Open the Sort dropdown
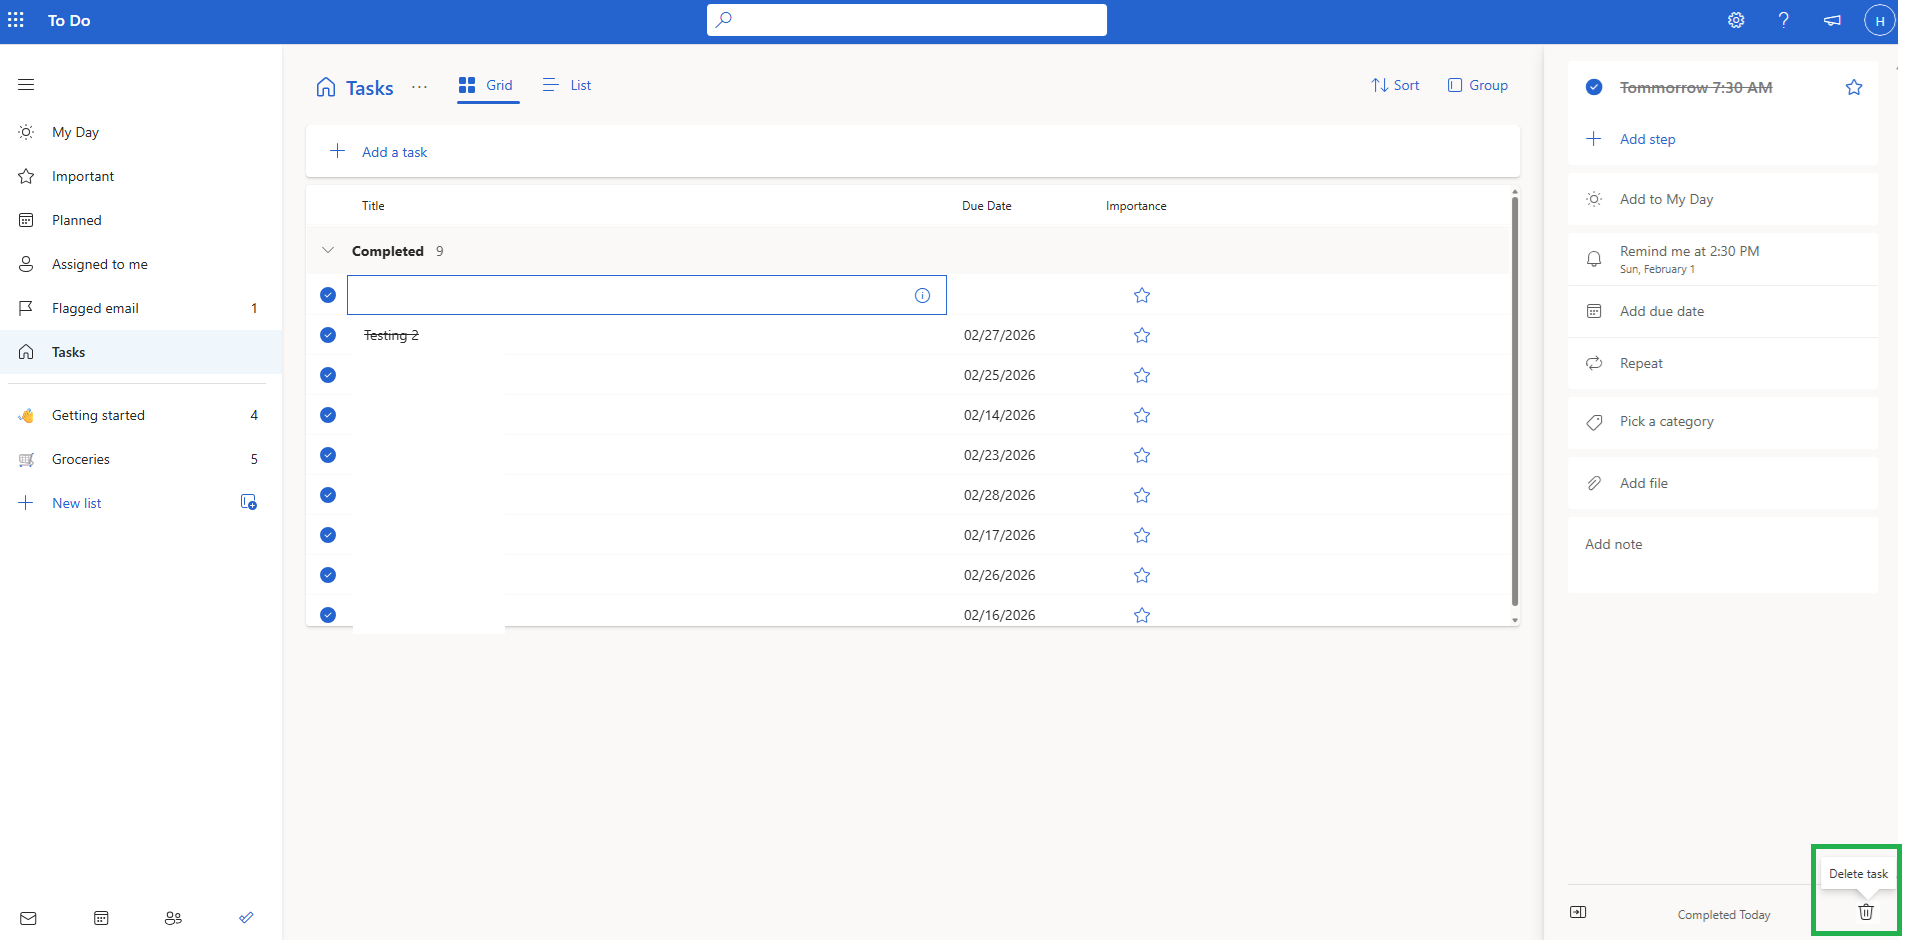1906x945 pixels. (x=1395, y=85)
